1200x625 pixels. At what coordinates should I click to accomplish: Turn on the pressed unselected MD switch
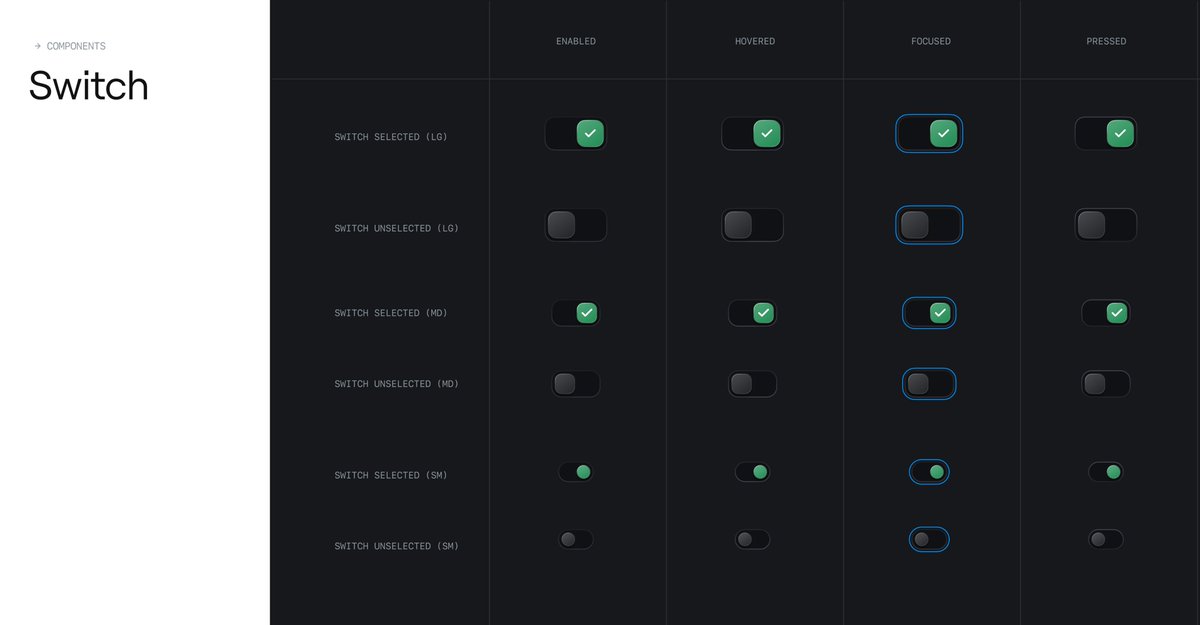[x=1106, y=384]
